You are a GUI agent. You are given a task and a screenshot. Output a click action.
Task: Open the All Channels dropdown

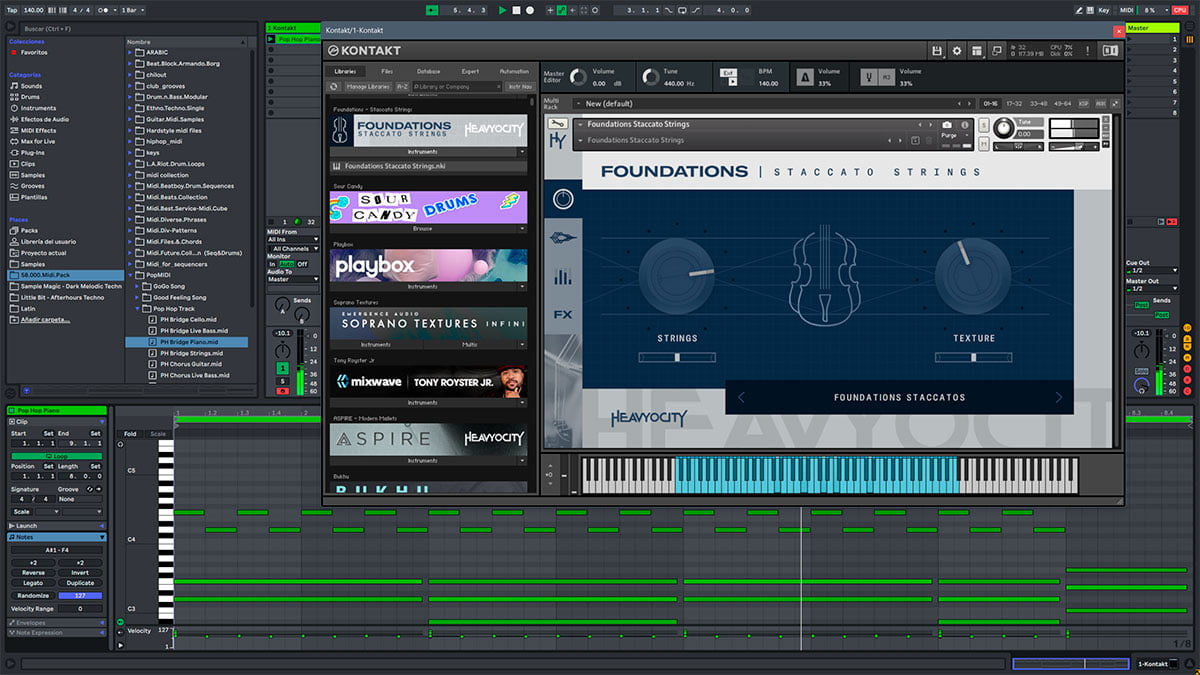click(x=293, y=248)
